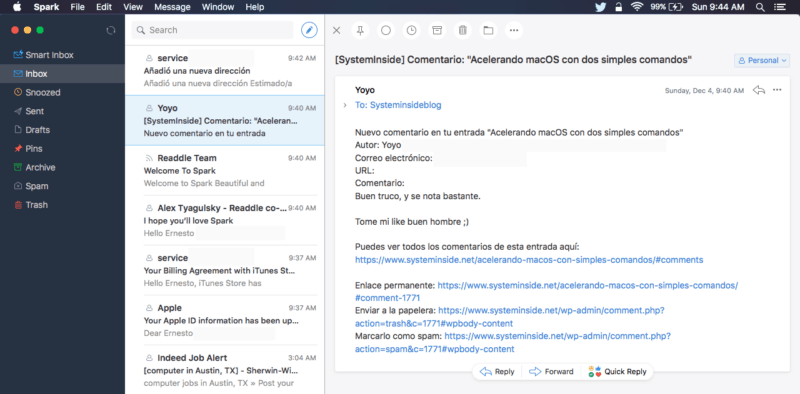The width and height of the screenshot is (800, 394).
Task: Open the File menu
Action: pyautogui.click(x=78, y=7)
